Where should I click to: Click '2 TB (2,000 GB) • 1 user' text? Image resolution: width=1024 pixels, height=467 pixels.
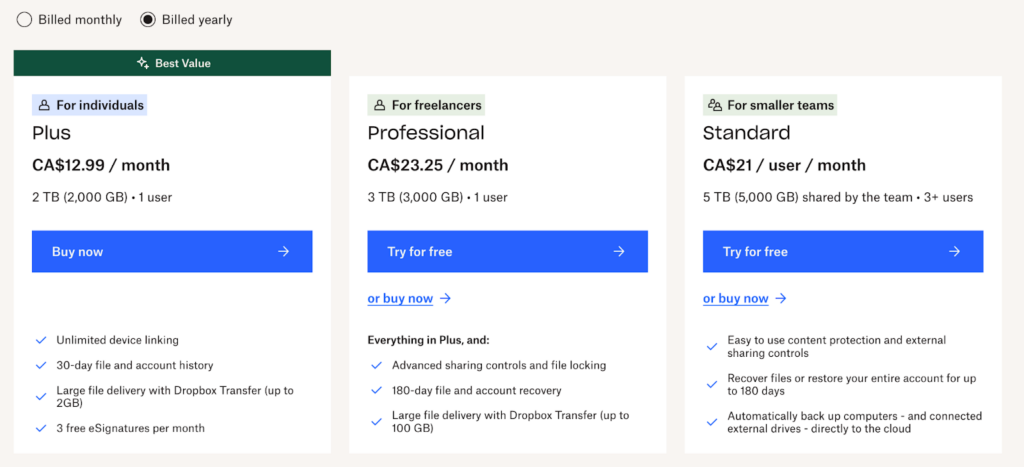[x=102, y=197]
